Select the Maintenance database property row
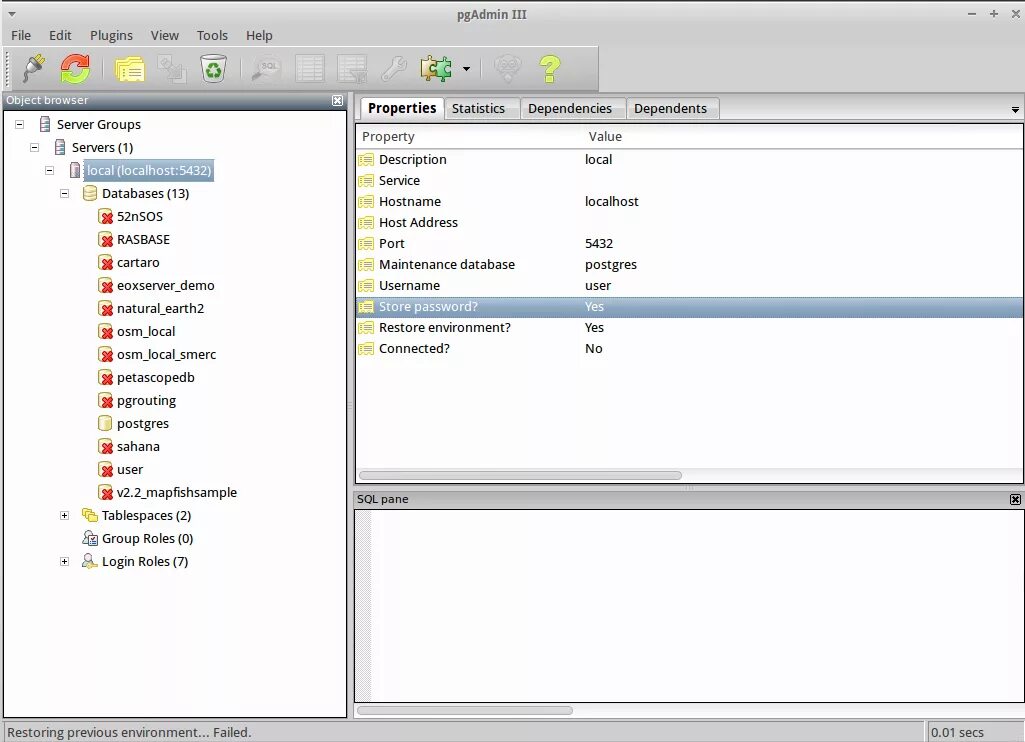This screenshot has height=742, width=1025. coord(689,265)
